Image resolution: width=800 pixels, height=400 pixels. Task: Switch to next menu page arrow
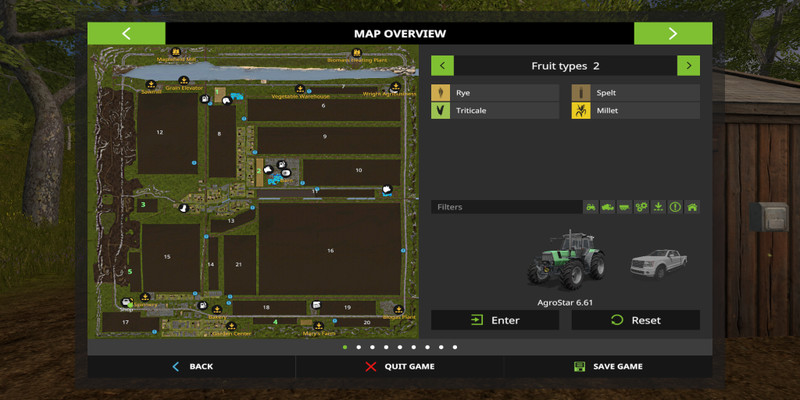[x=672, y=33]
